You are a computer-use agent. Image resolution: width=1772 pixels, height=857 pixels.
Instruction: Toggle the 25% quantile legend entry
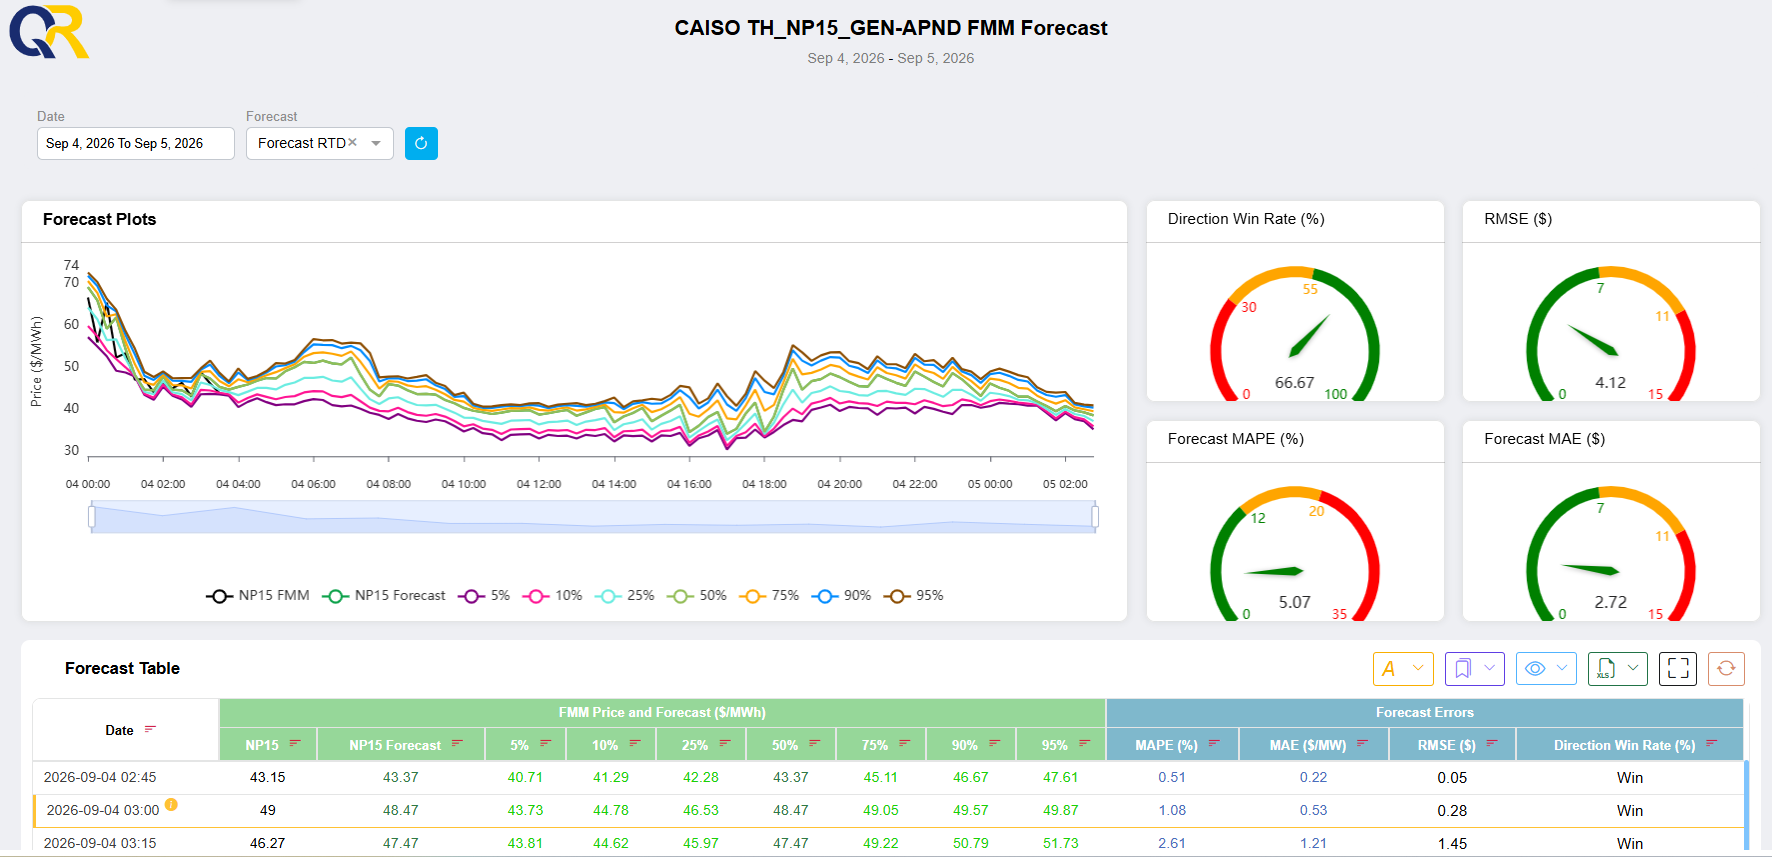click(625, 596)
